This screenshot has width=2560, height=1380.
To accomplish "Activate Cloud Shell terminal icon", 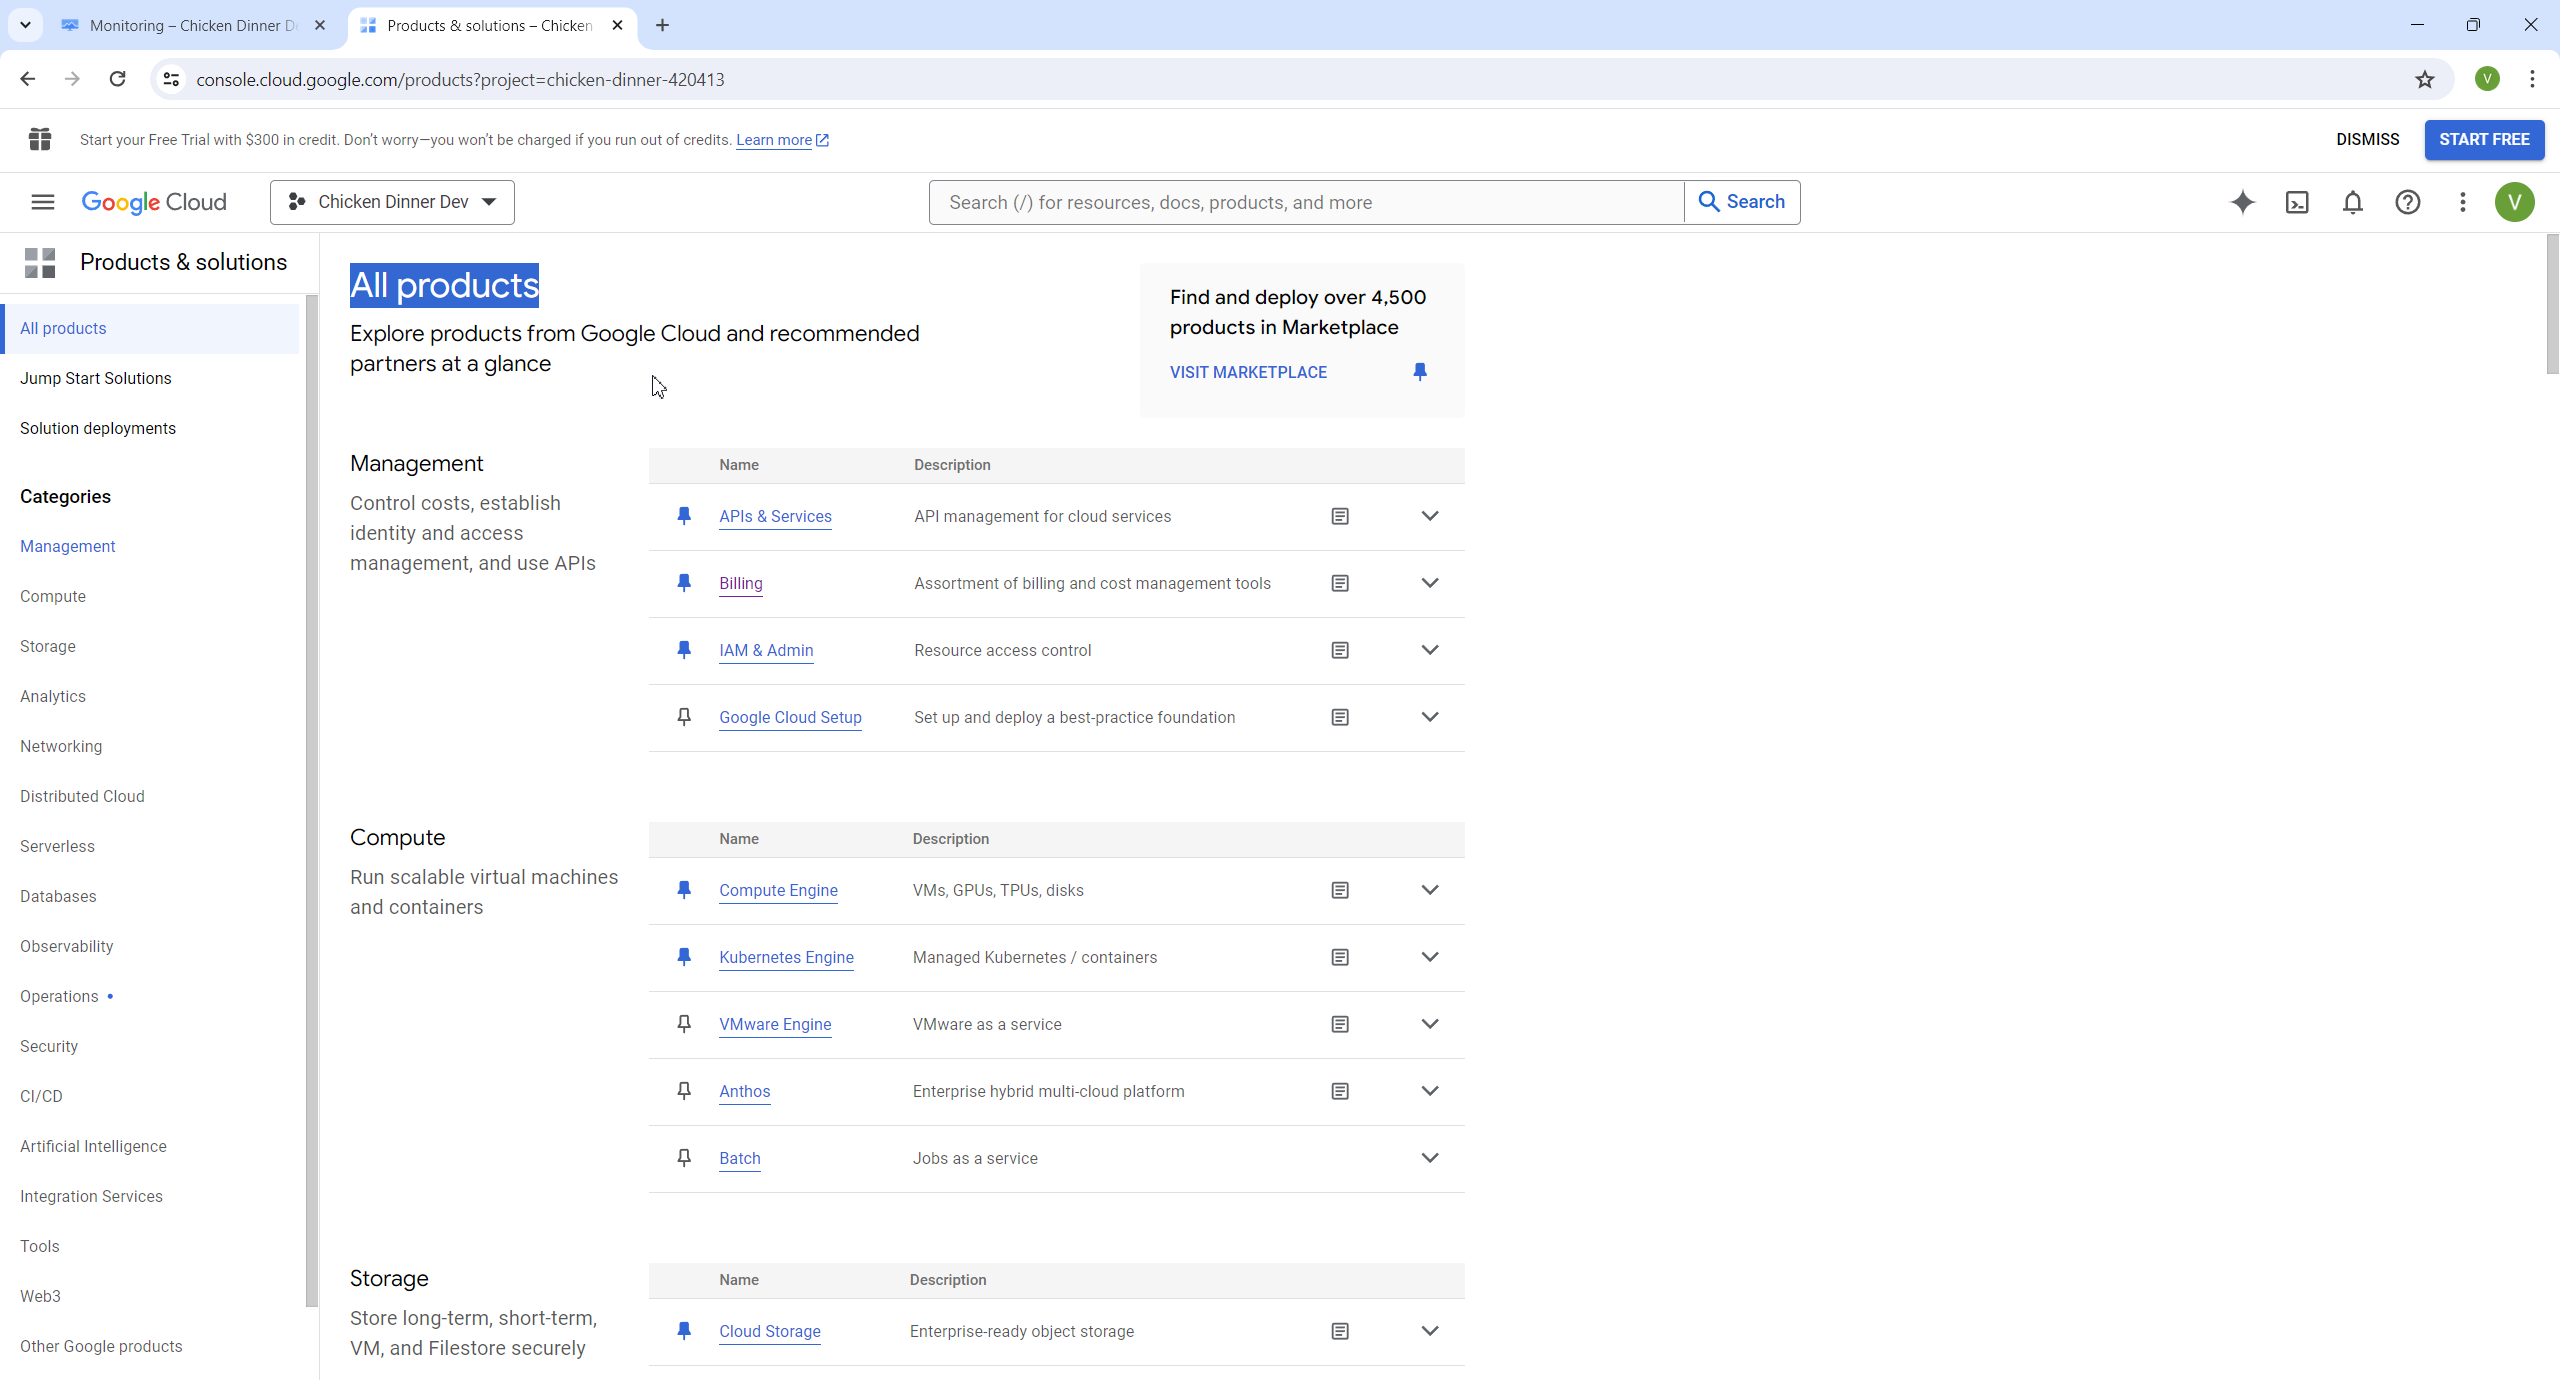I will point(2297,202).
